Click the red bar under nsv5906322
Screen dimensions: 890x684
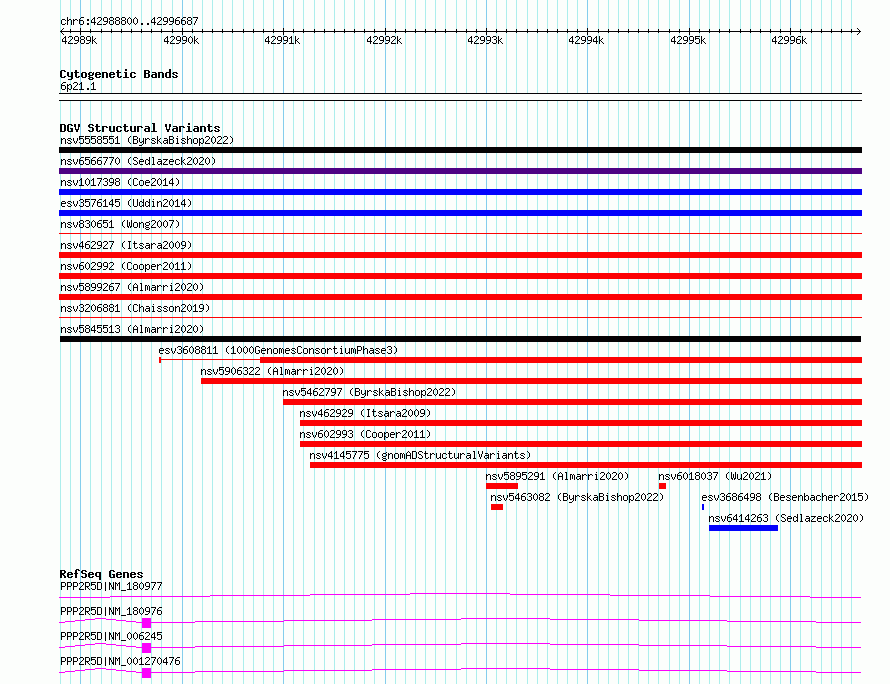531,381
